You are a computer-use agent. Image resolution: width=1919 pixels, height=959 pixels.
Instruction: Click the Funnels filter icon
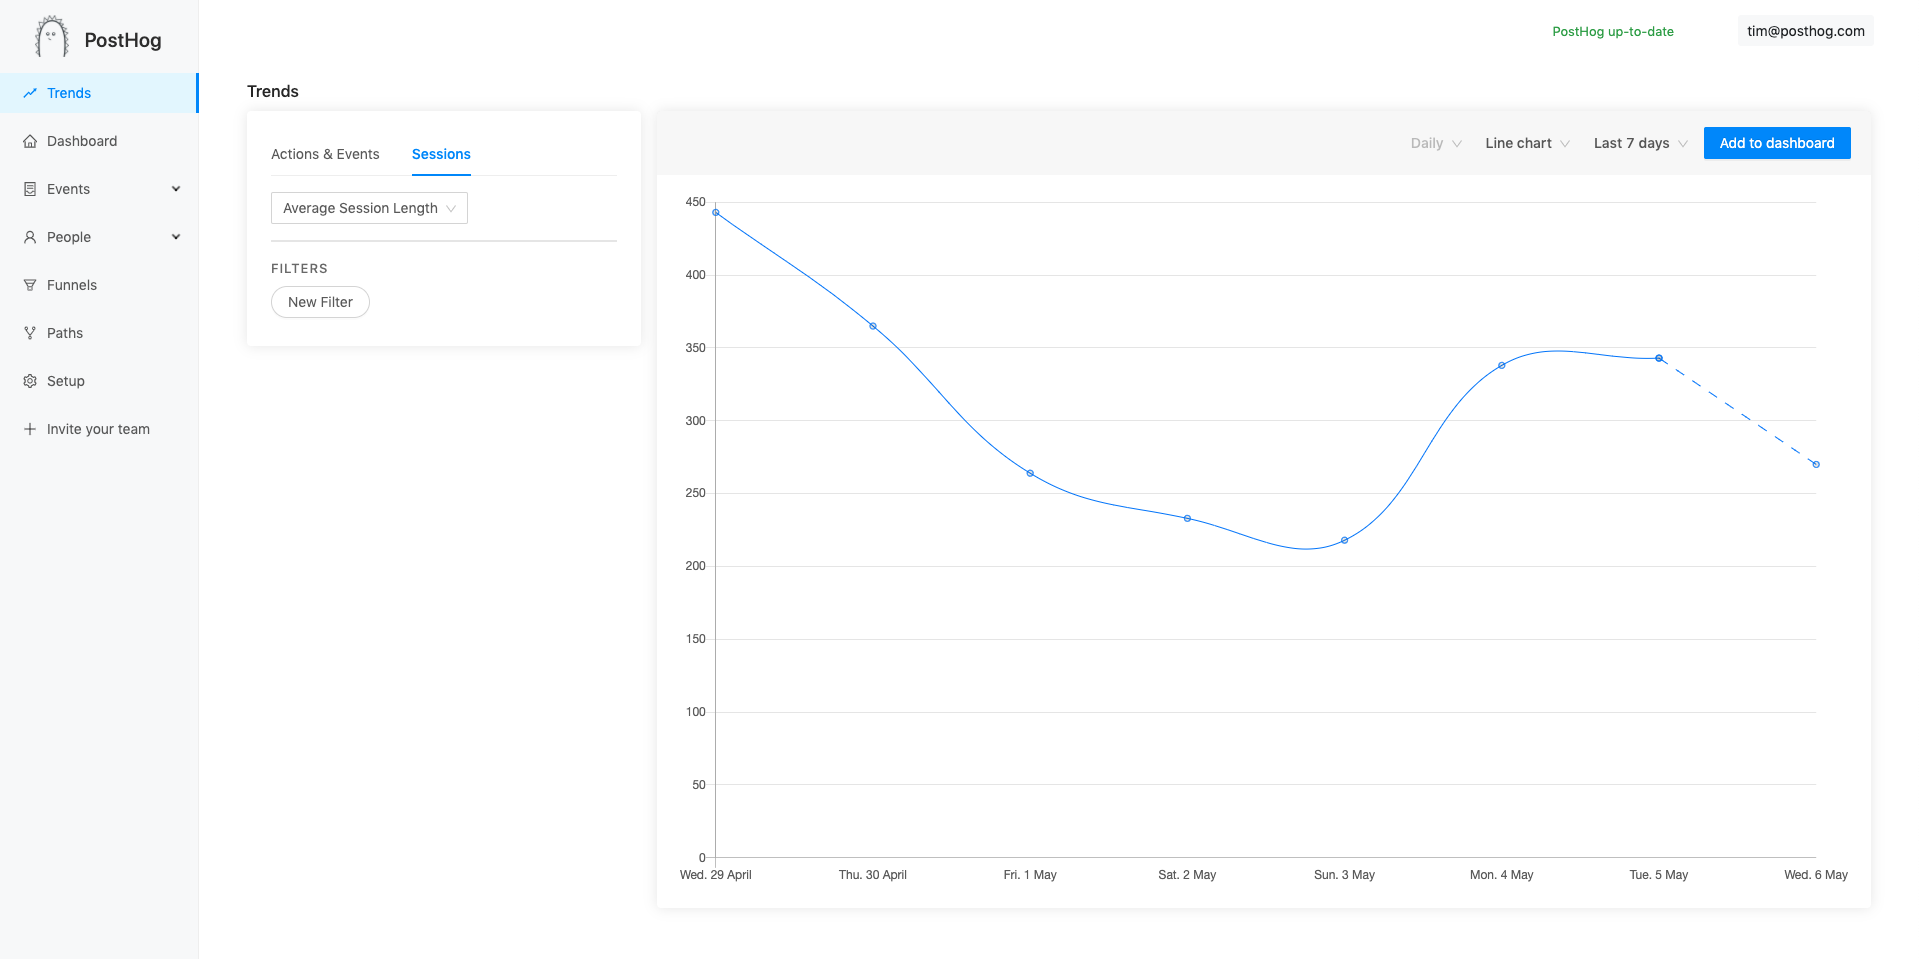click(x=30, y=285)
